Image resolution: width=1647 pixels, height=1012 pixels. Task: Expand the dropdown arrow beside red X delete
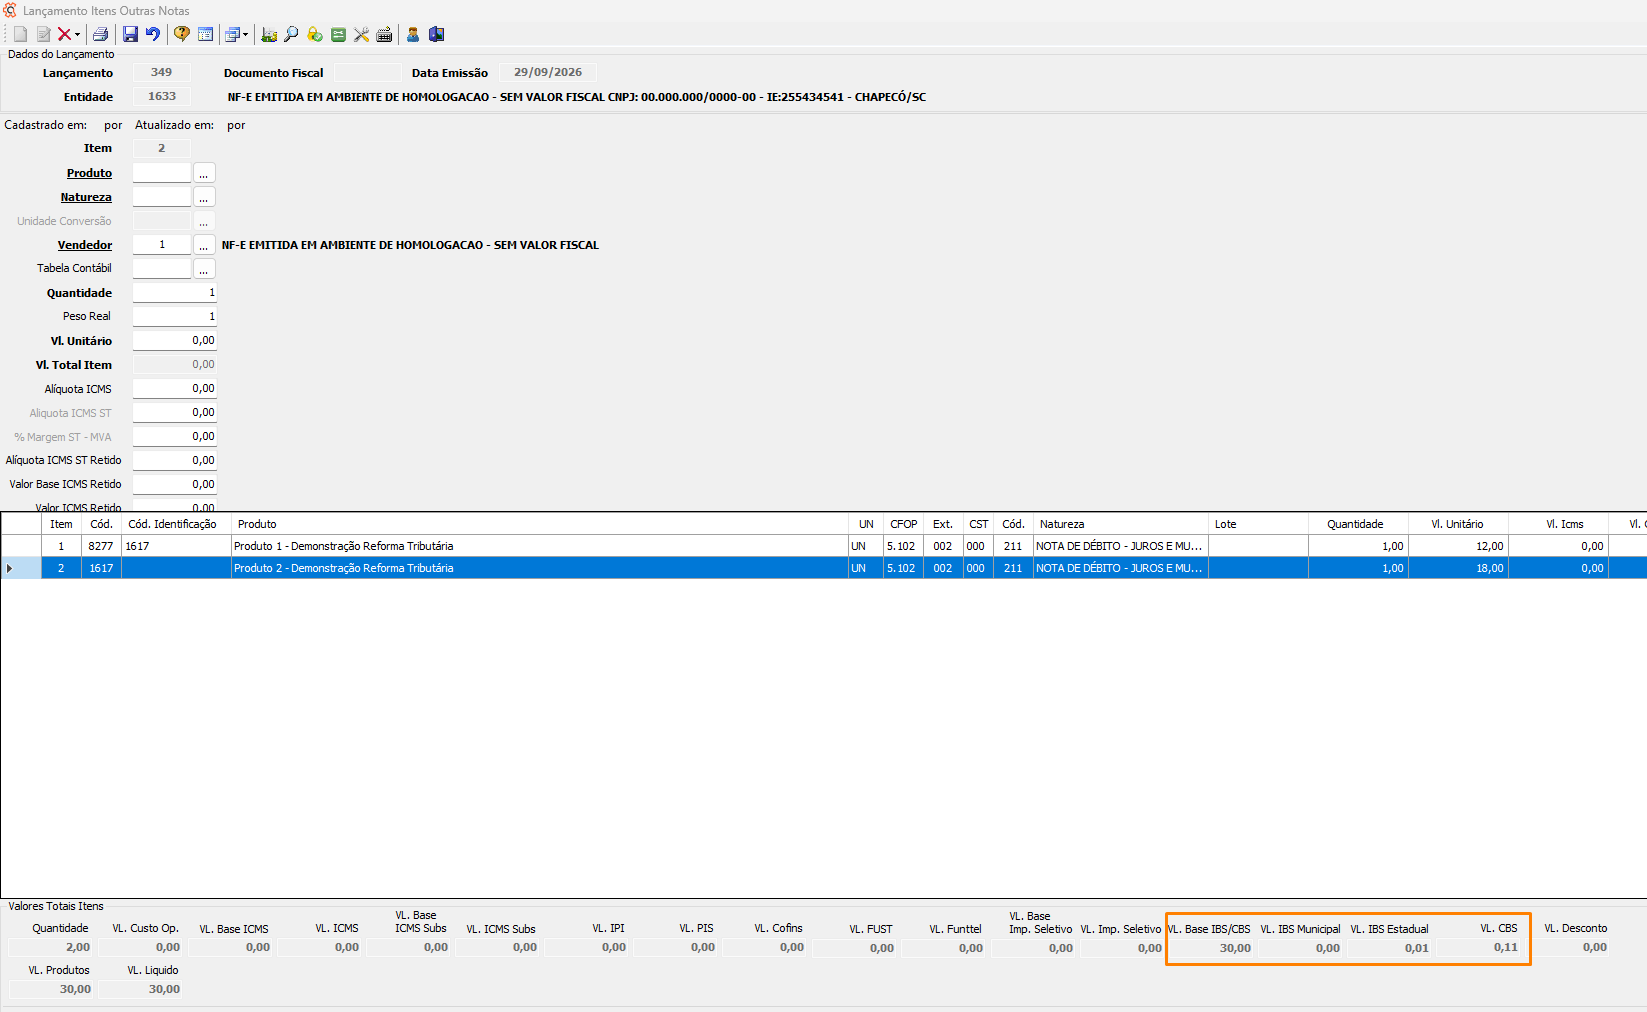click(78, 35)
